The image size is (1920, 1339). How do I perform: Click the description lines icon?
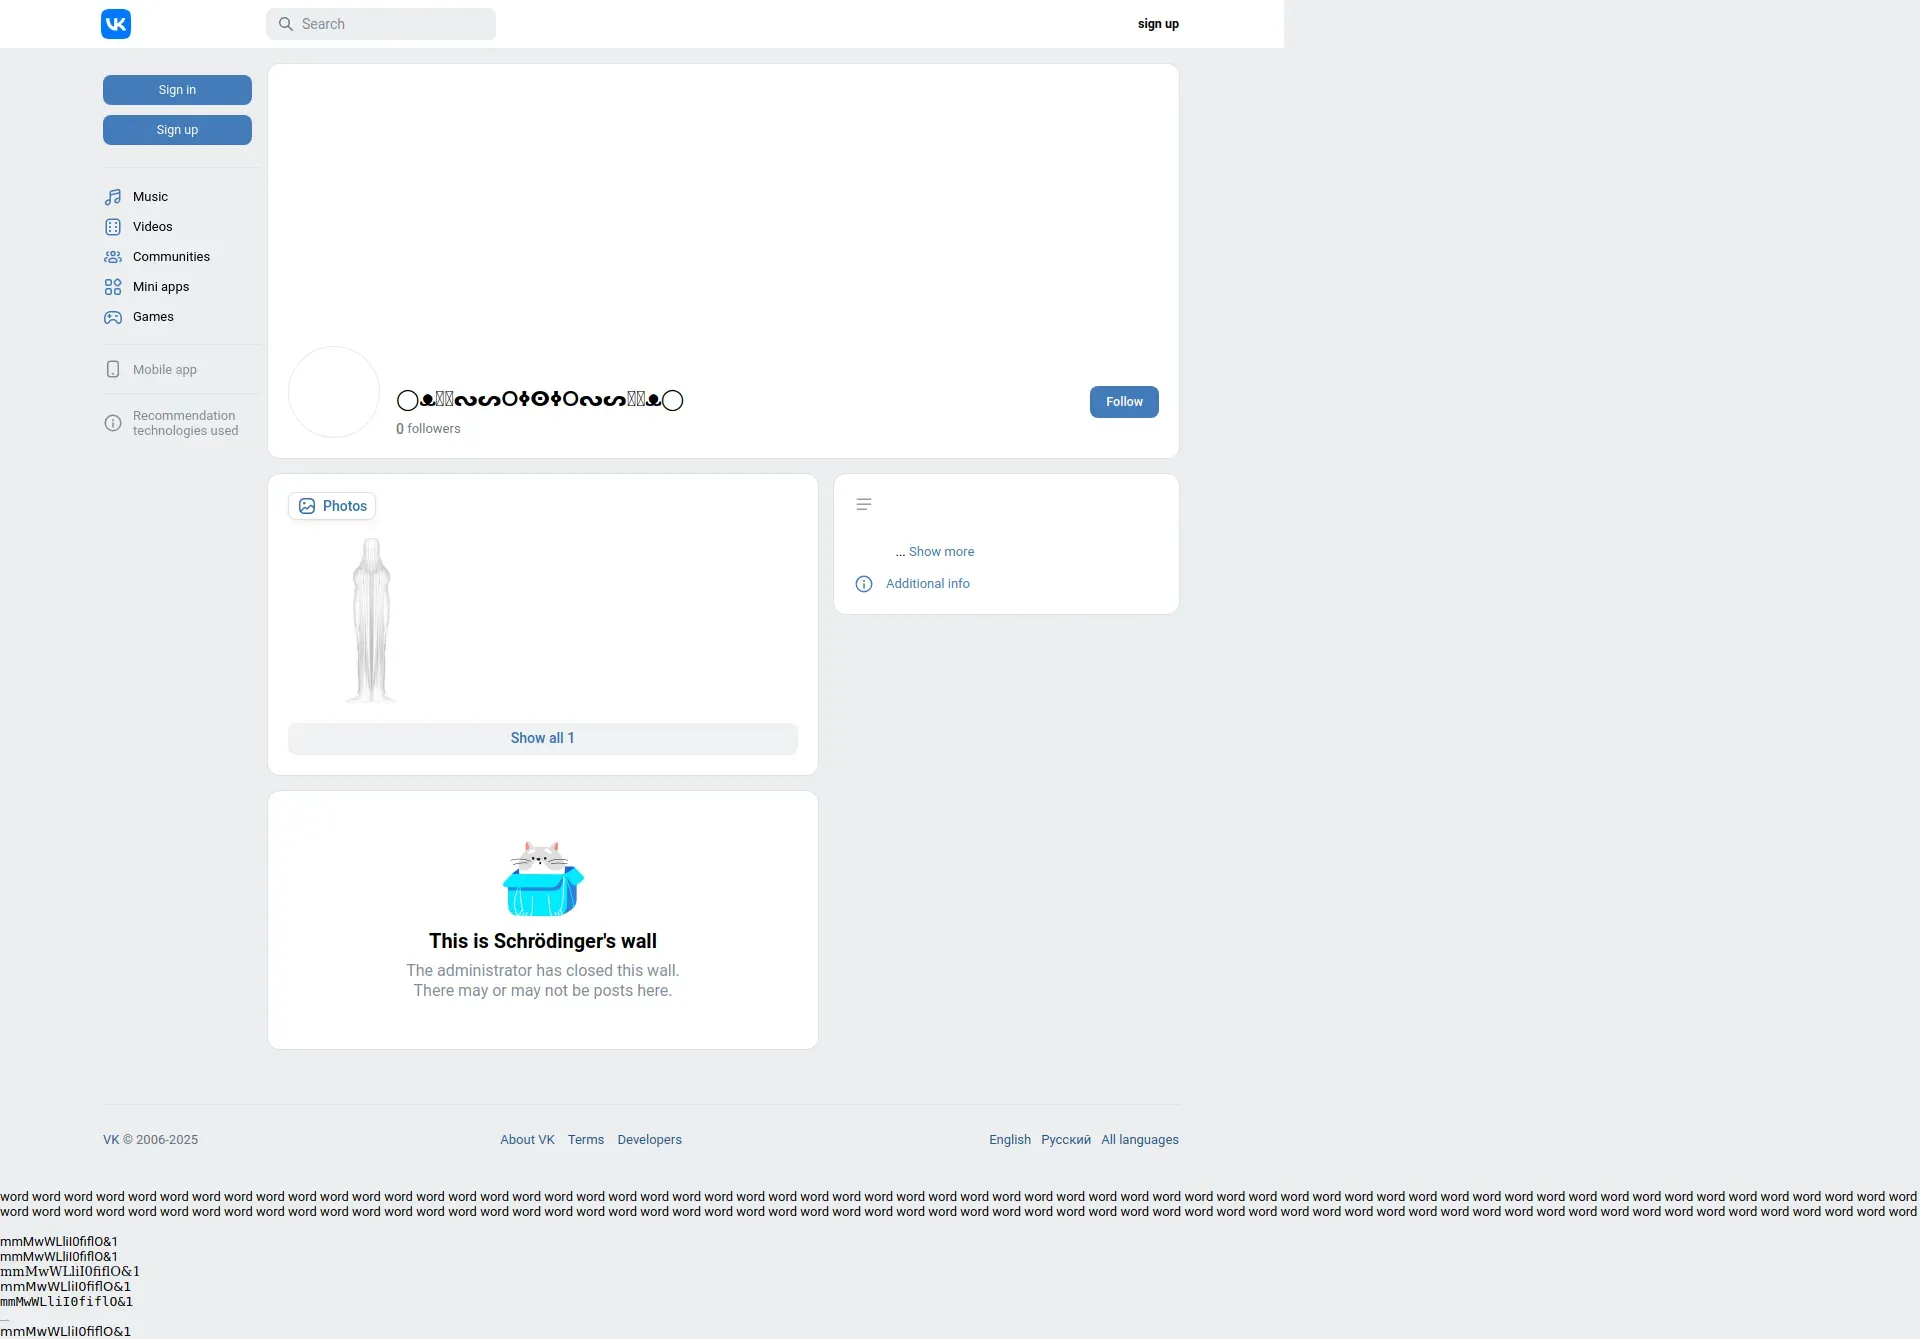click(x=864, y=505)
